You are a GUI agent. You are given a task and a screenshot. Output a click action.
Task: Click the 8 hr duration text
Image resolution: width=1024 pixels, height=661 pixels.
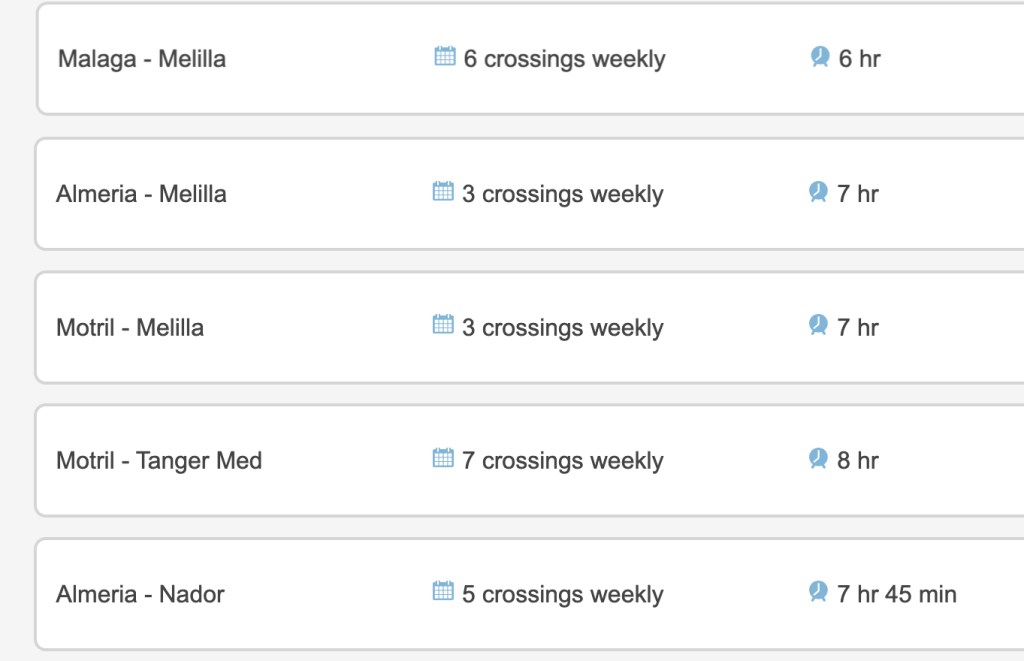[x=858, y=462]
